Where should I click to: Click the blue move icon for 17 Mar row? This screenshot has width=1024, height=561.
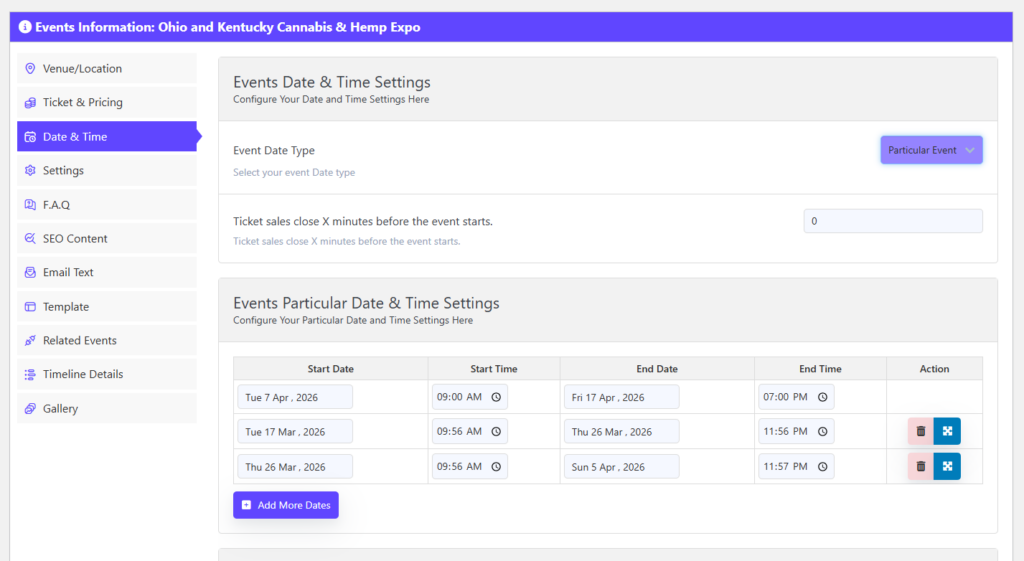pyautogui.click(x=947, y=431)
